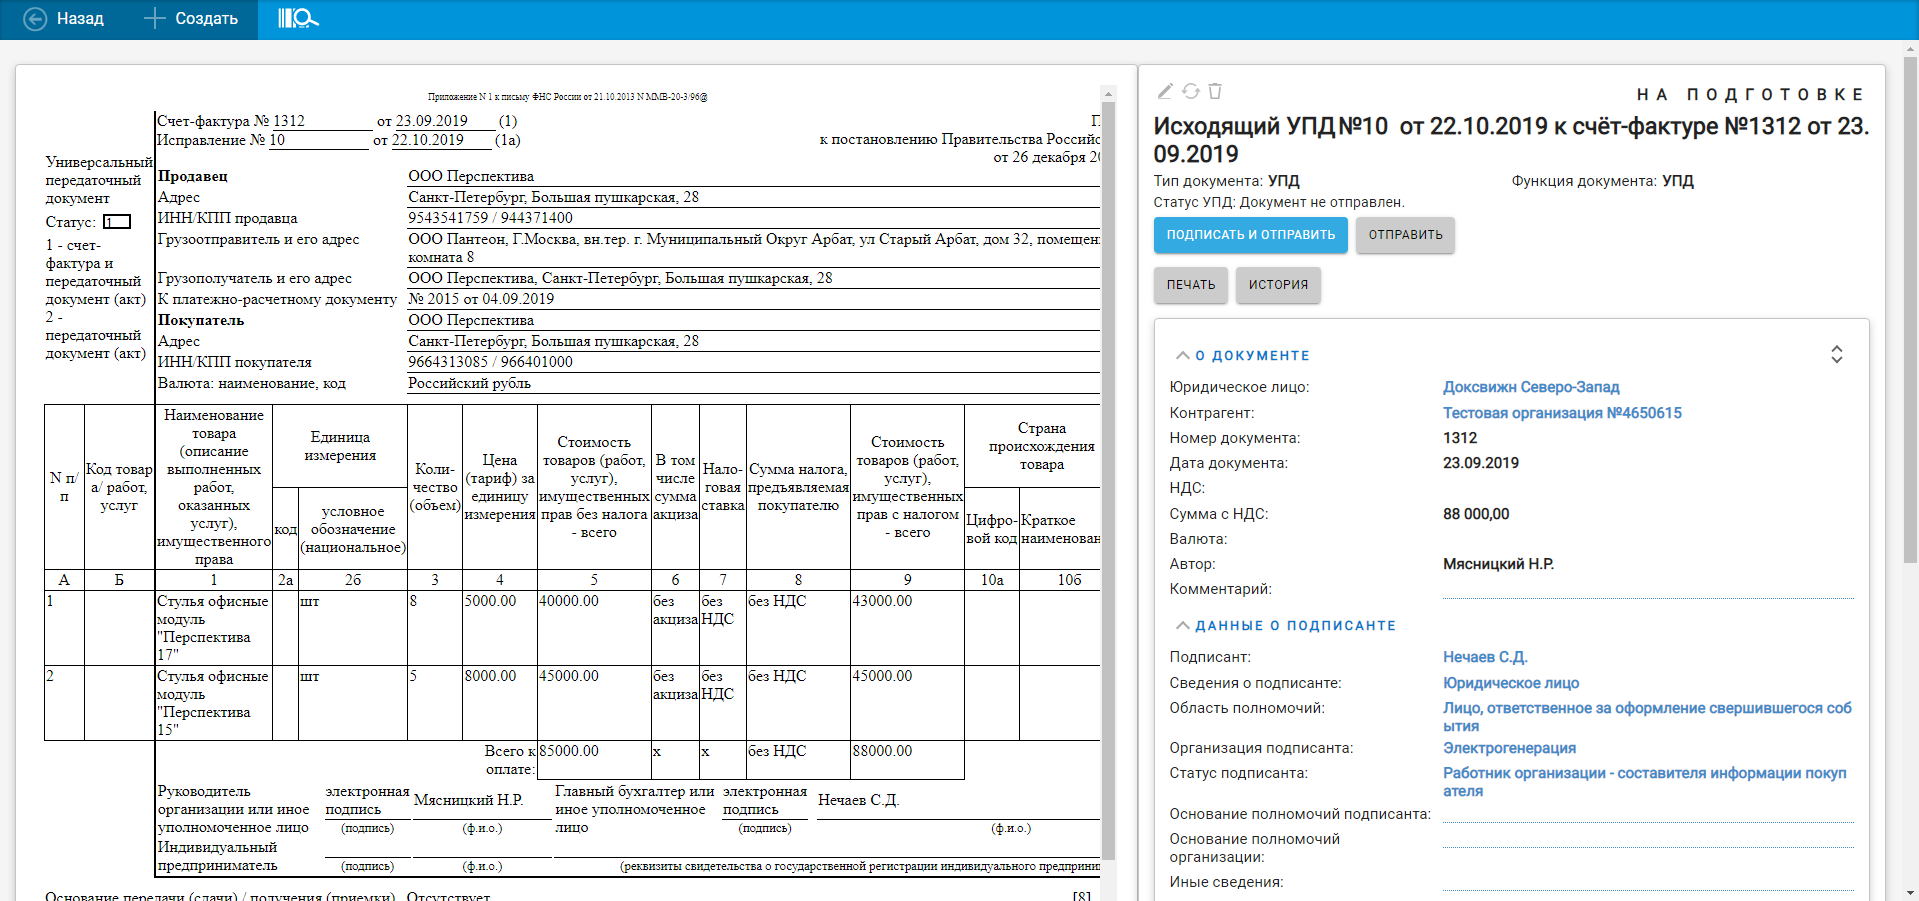Click the author name Мясницкий Н.Р. in details
Screen dimensions: 1919x901
(x=1498, y=564)
